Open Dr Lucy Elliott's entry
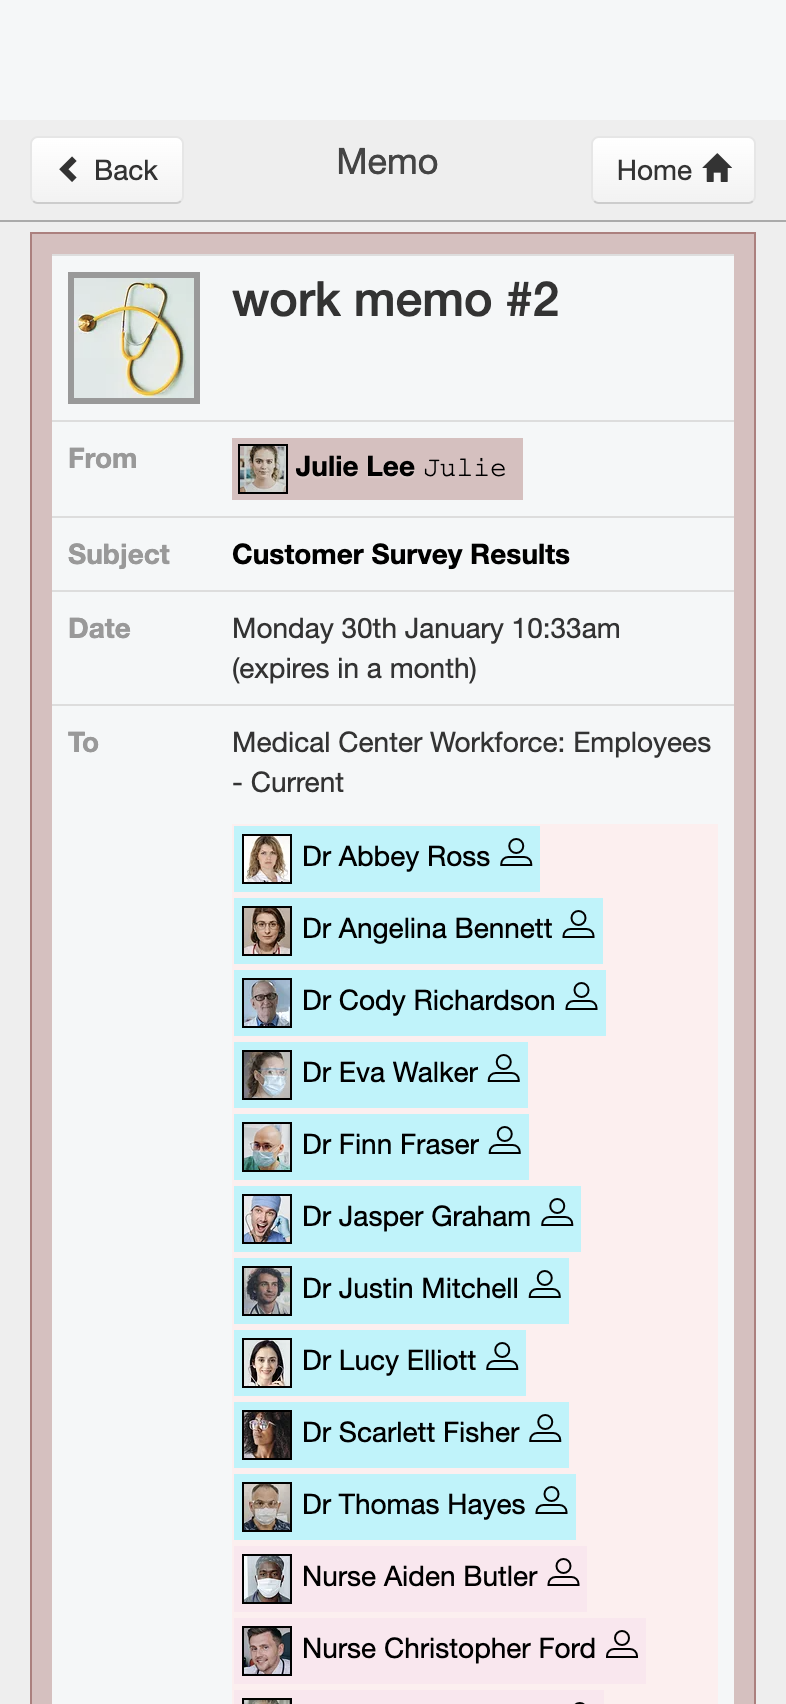 [380, 1361]
